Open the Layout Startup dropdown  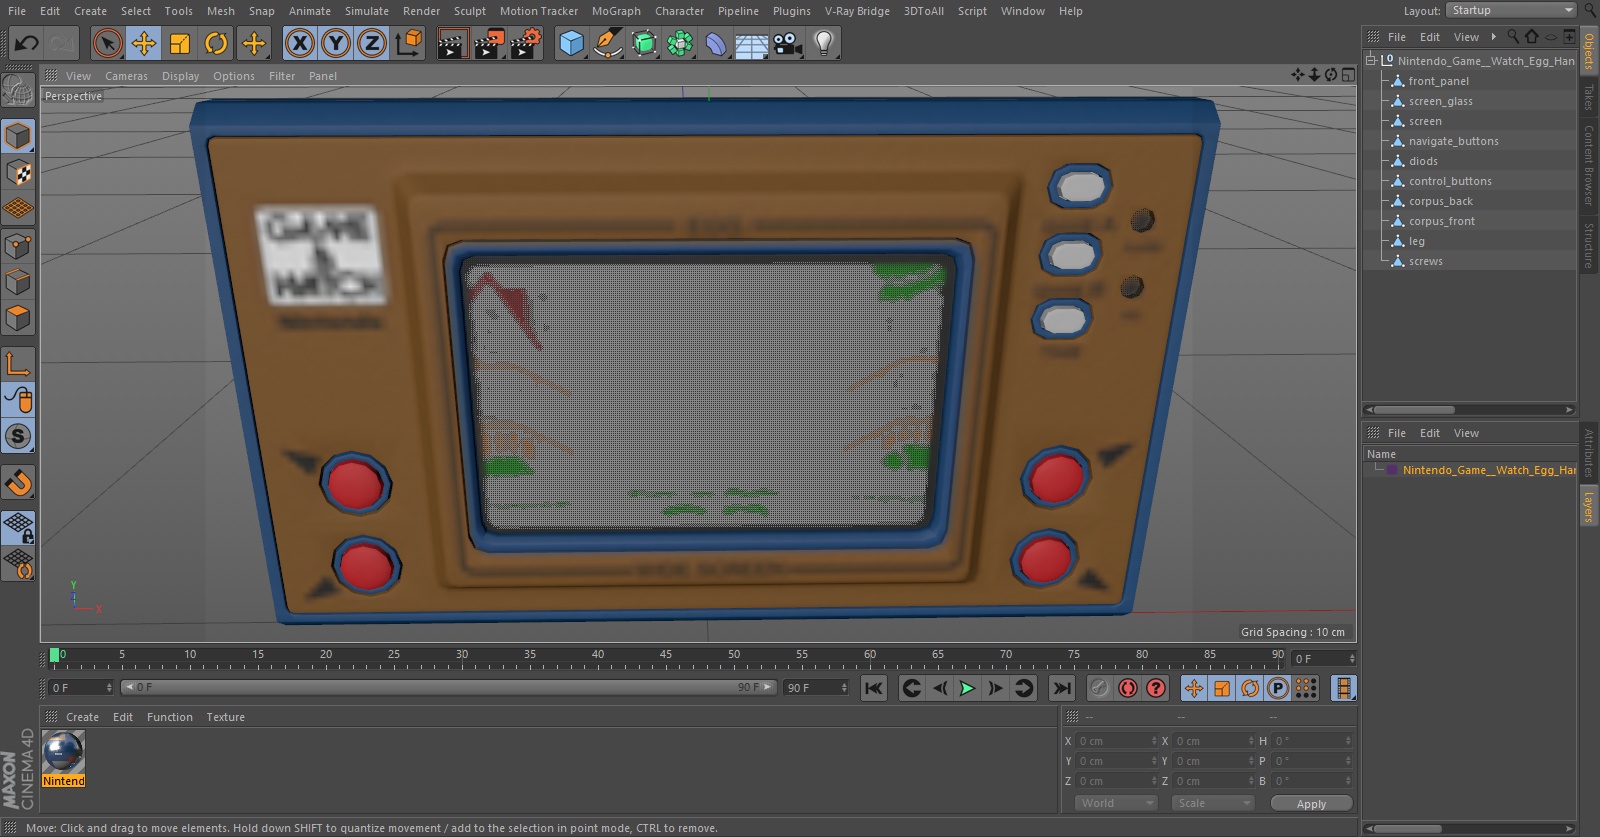point(1511,10)
